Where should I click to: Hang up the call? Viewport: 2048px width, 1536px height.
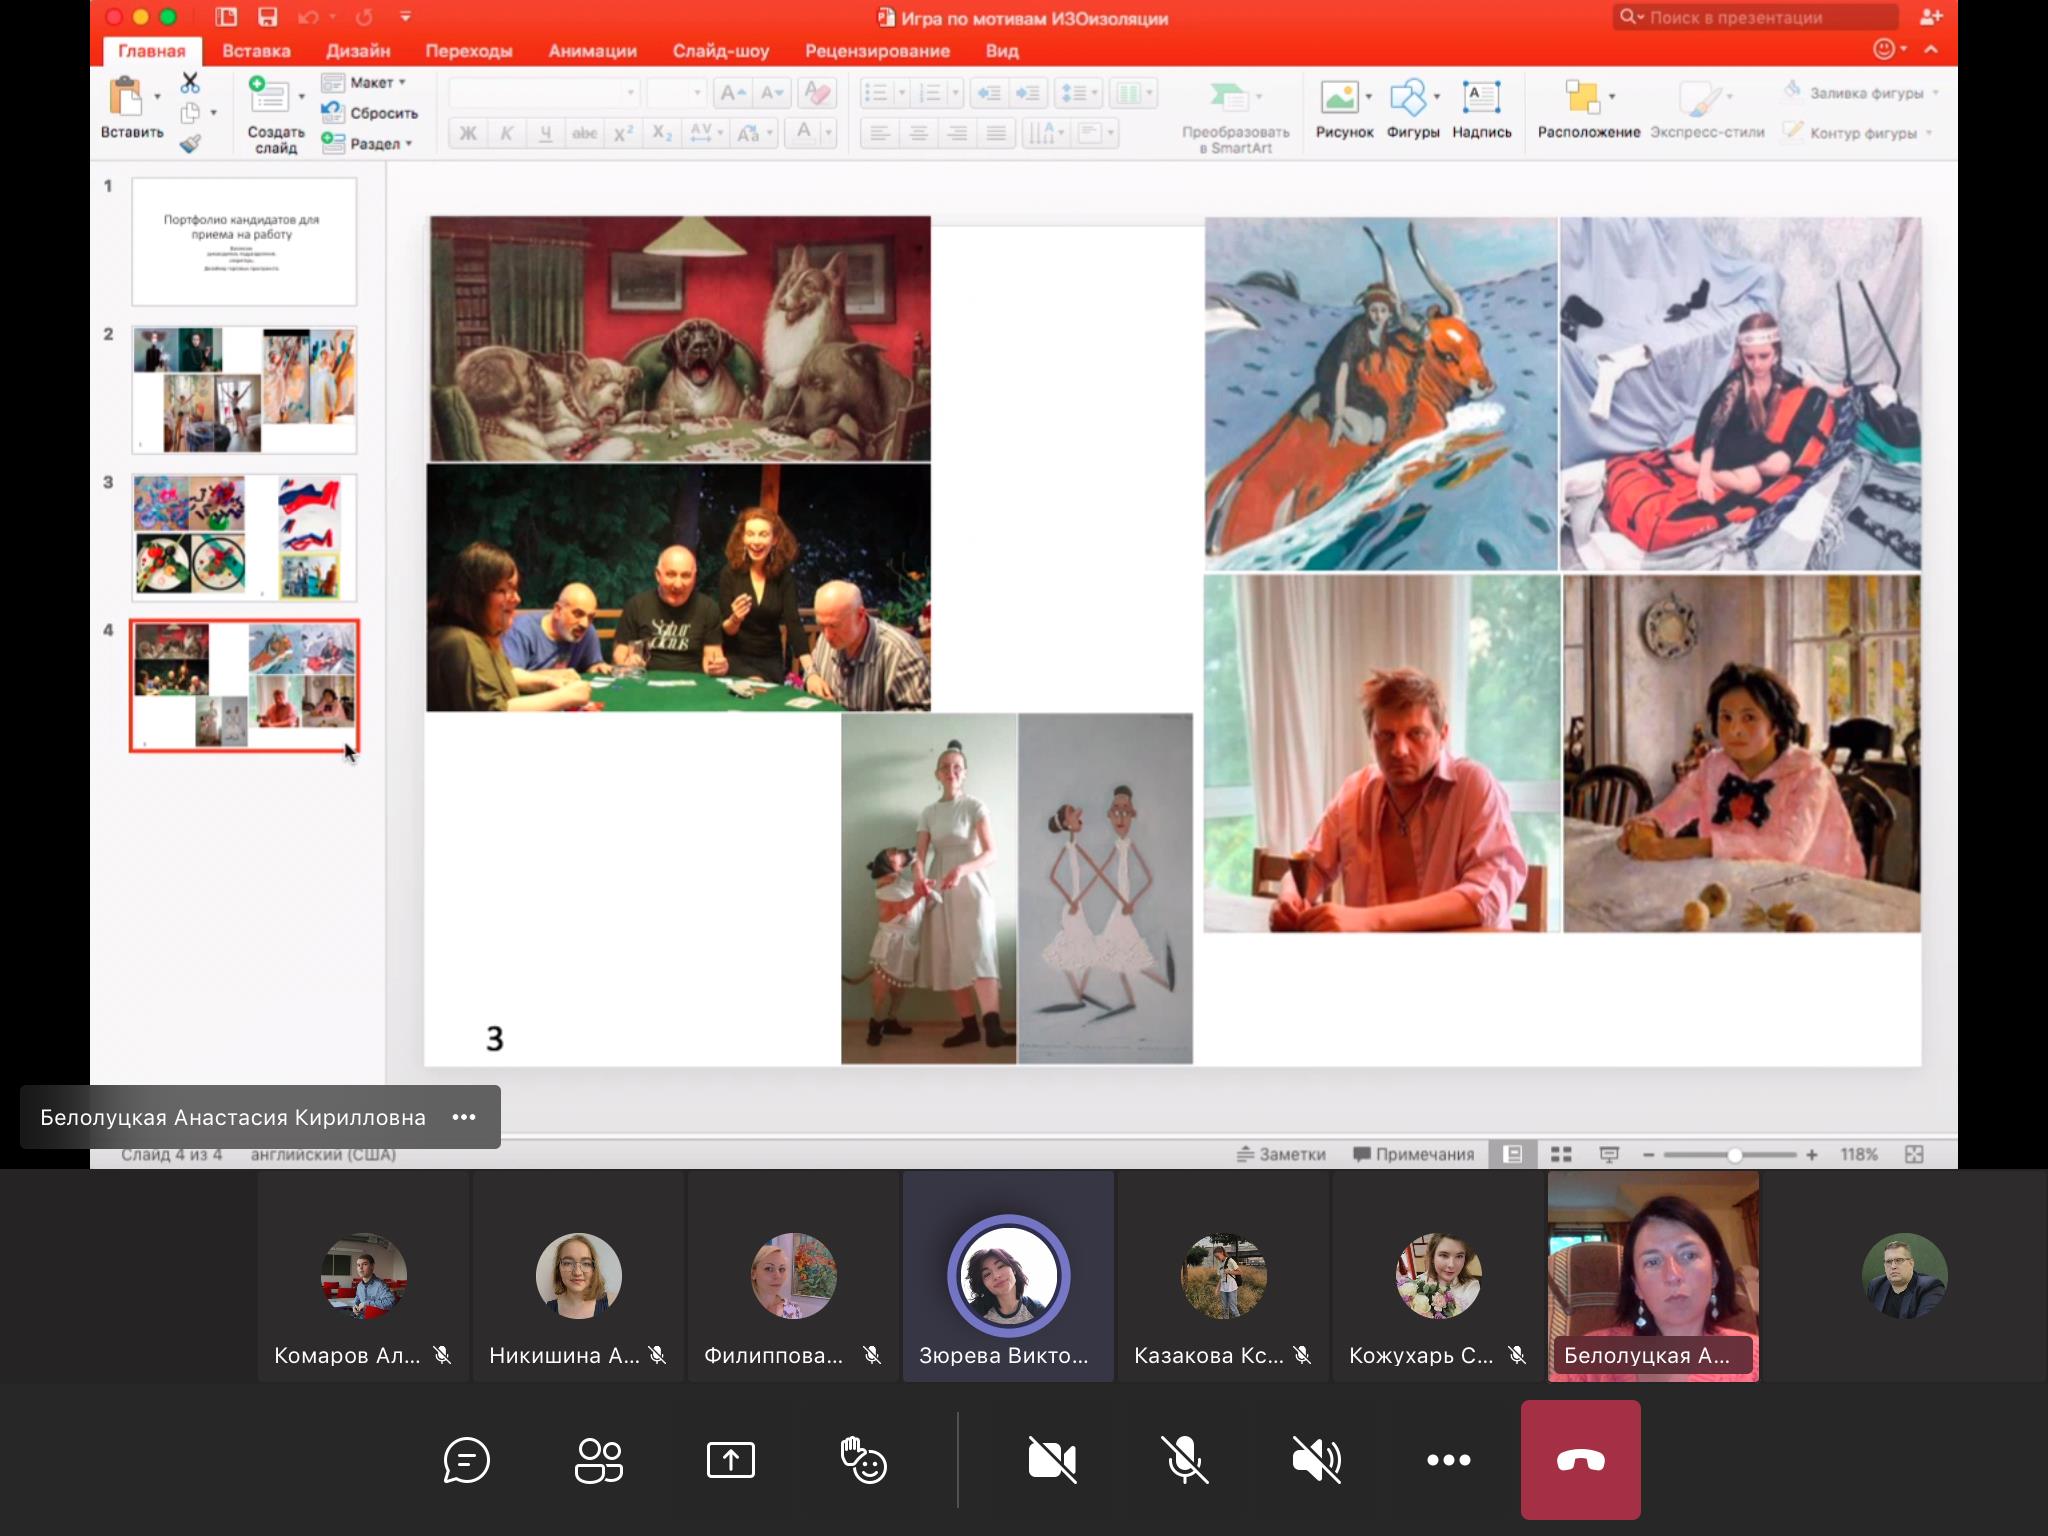click(x=1580, y=1461)
